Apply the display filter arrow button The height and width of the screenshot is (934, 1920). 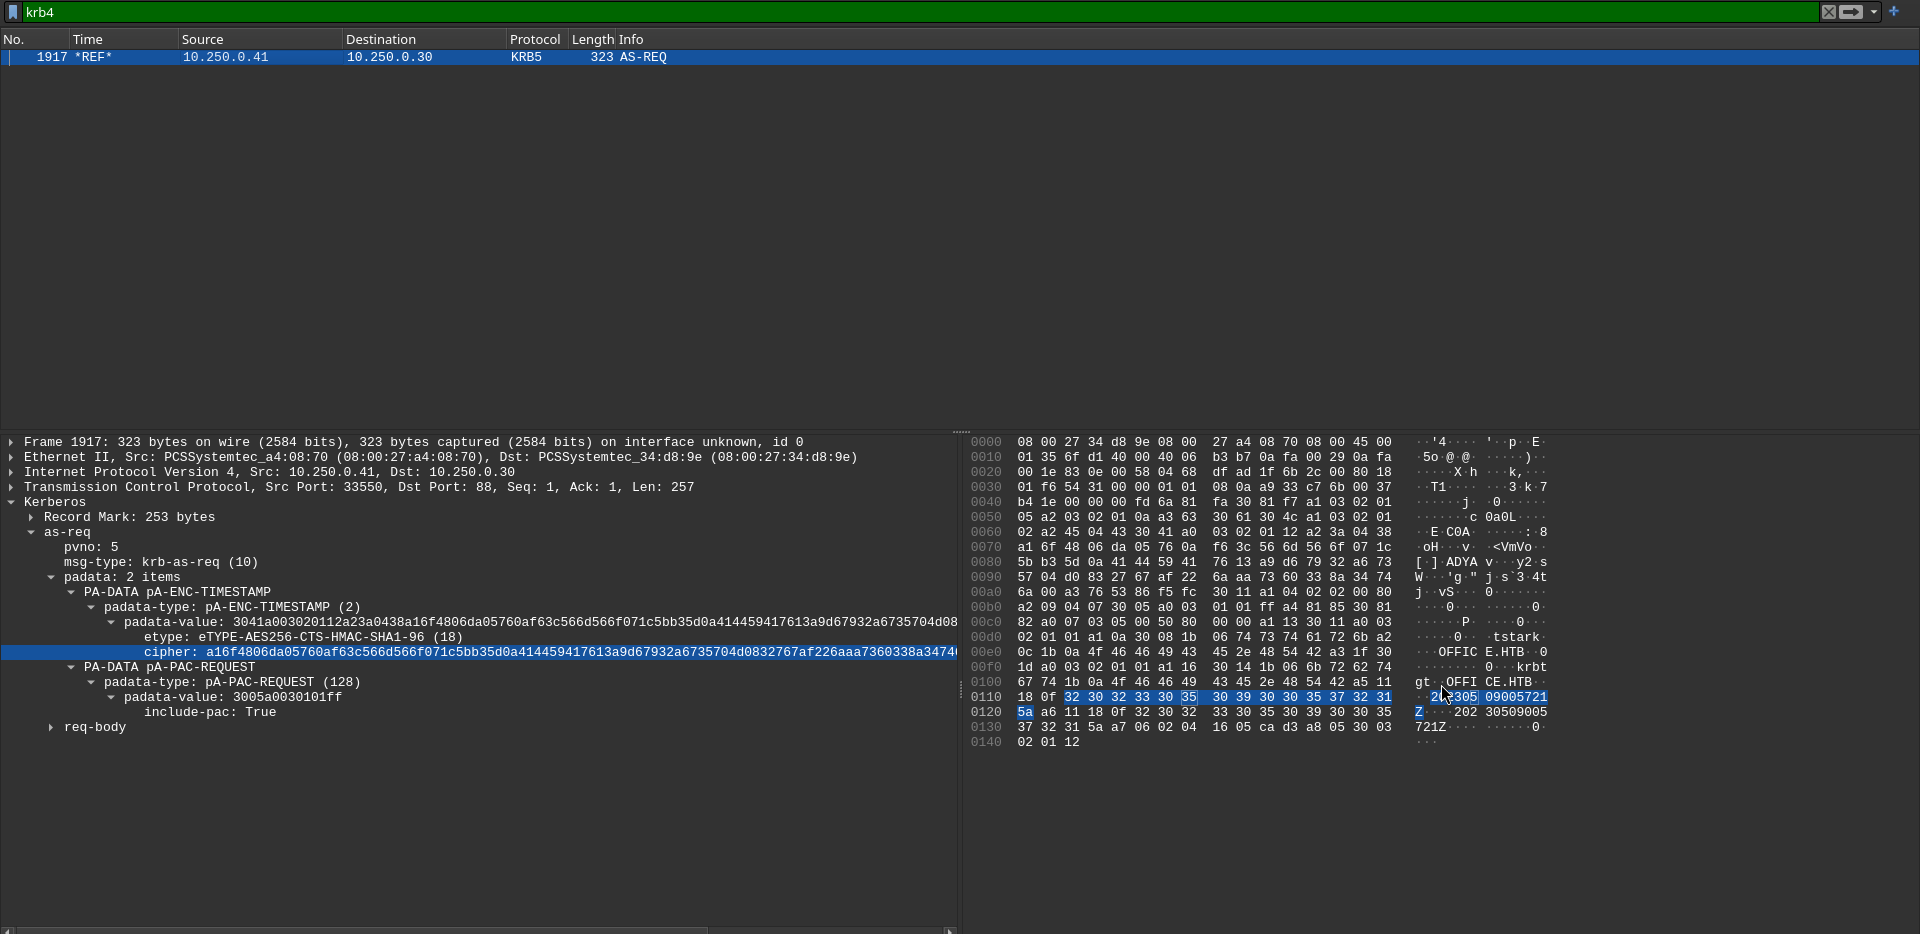(x=1851, y=12)
